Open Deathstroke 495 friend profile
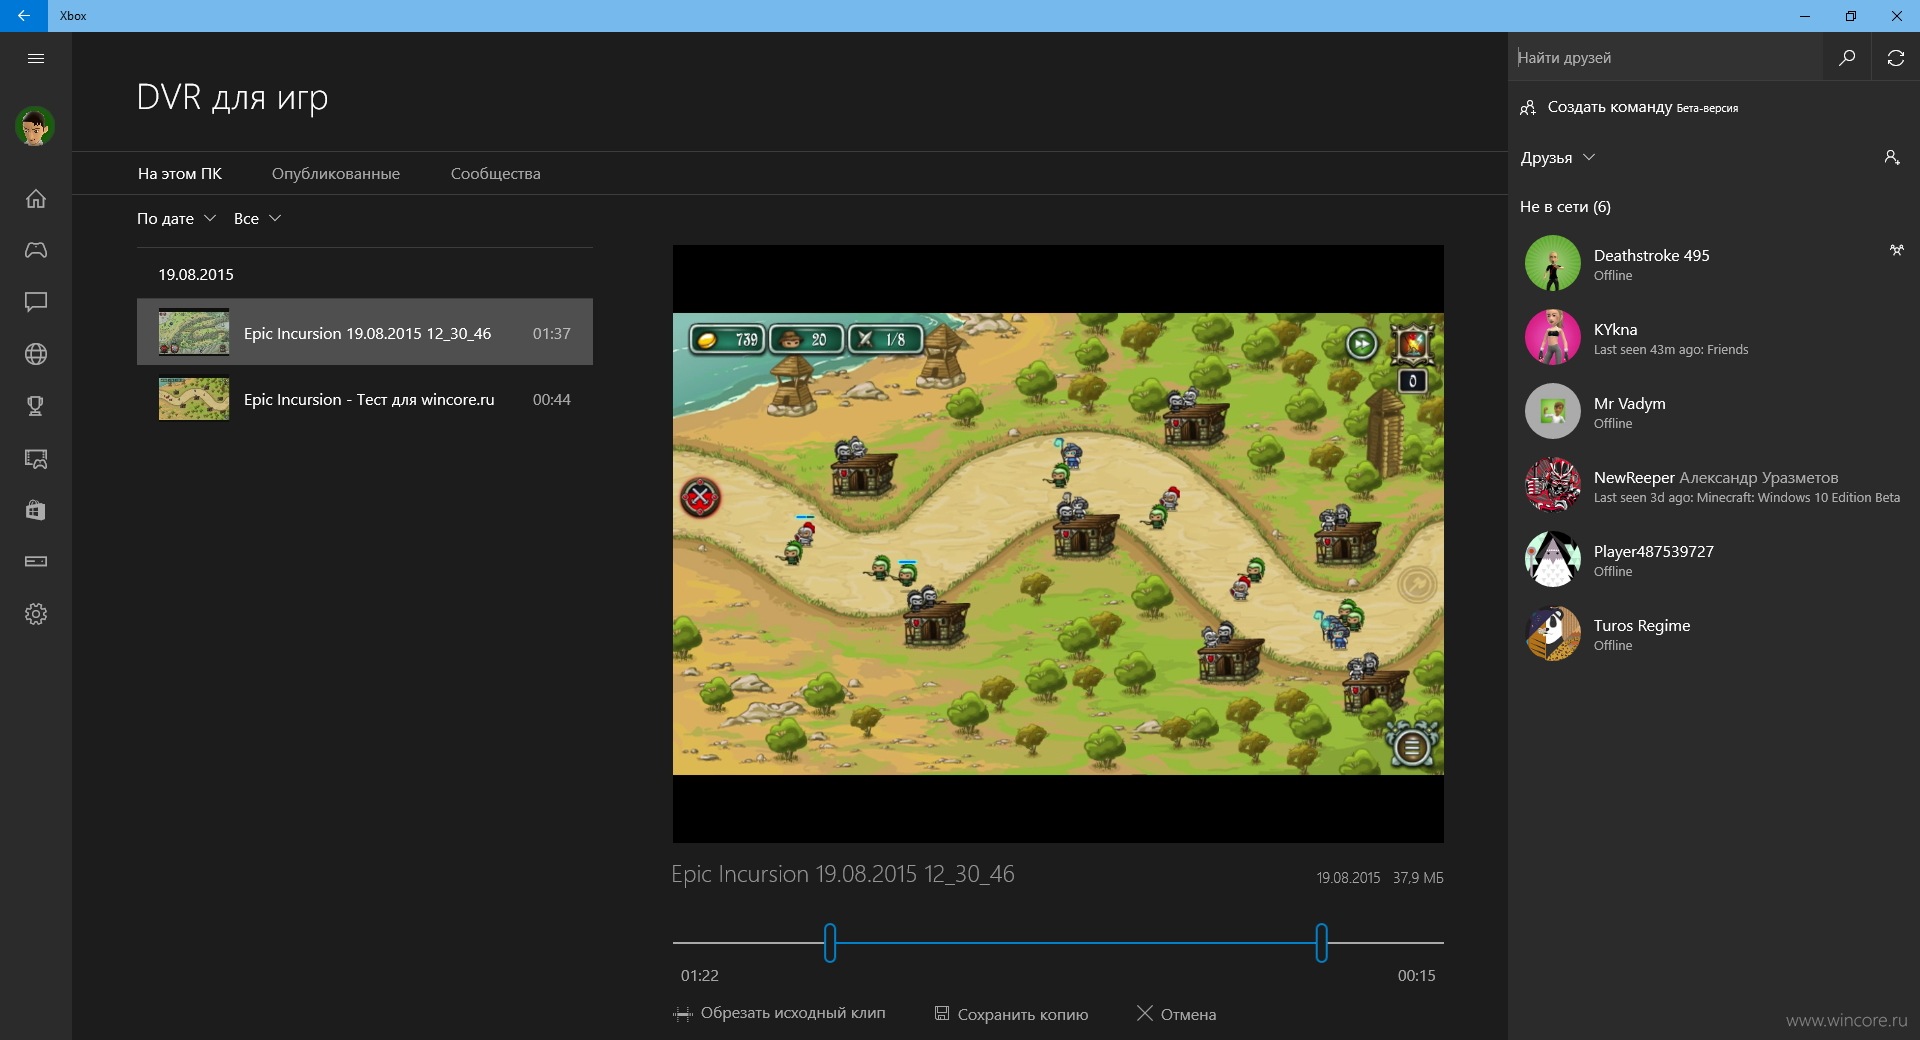 click(1714, 264)
